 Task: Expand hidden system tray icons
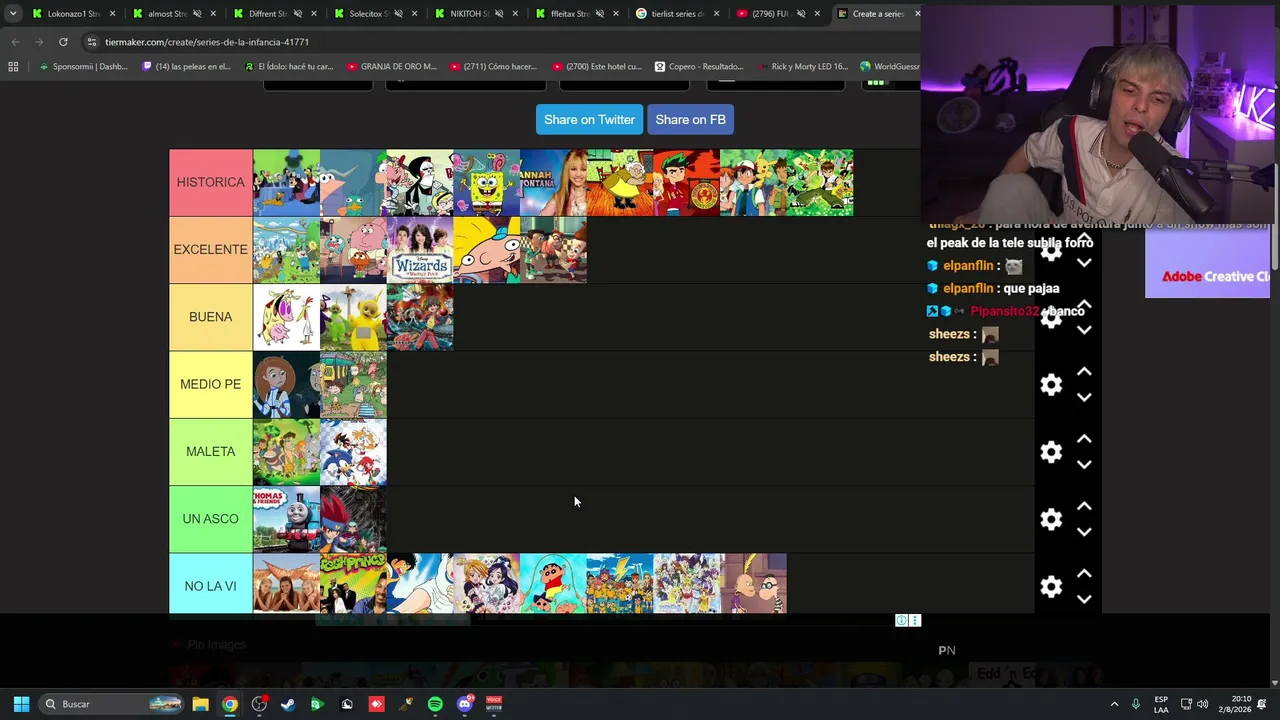coord(1114,704)
